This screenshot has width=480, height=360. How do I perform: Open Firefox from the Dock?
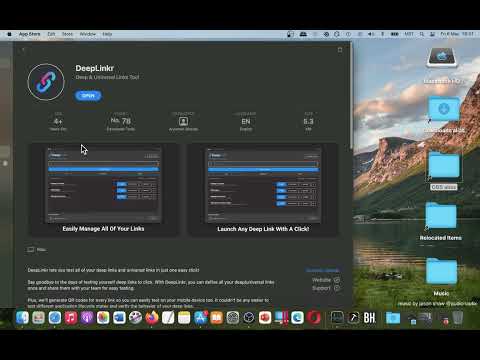(x=152, y=318)
